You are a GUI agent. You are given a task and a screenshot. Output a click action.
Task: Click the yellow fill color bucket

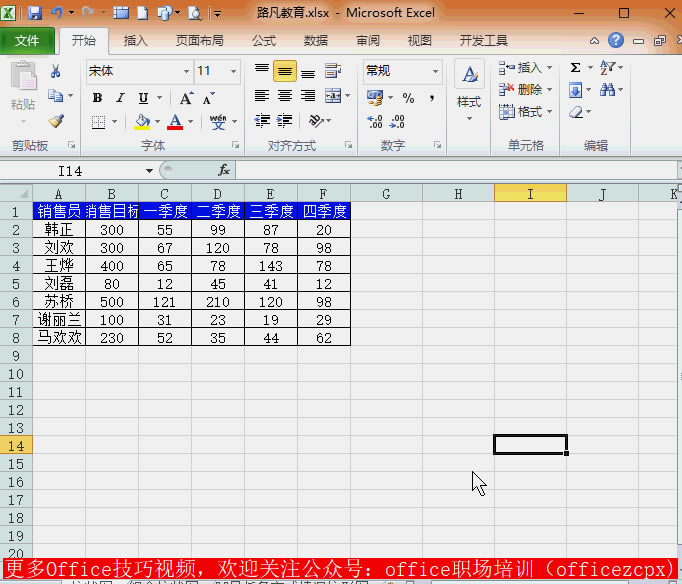142,122
